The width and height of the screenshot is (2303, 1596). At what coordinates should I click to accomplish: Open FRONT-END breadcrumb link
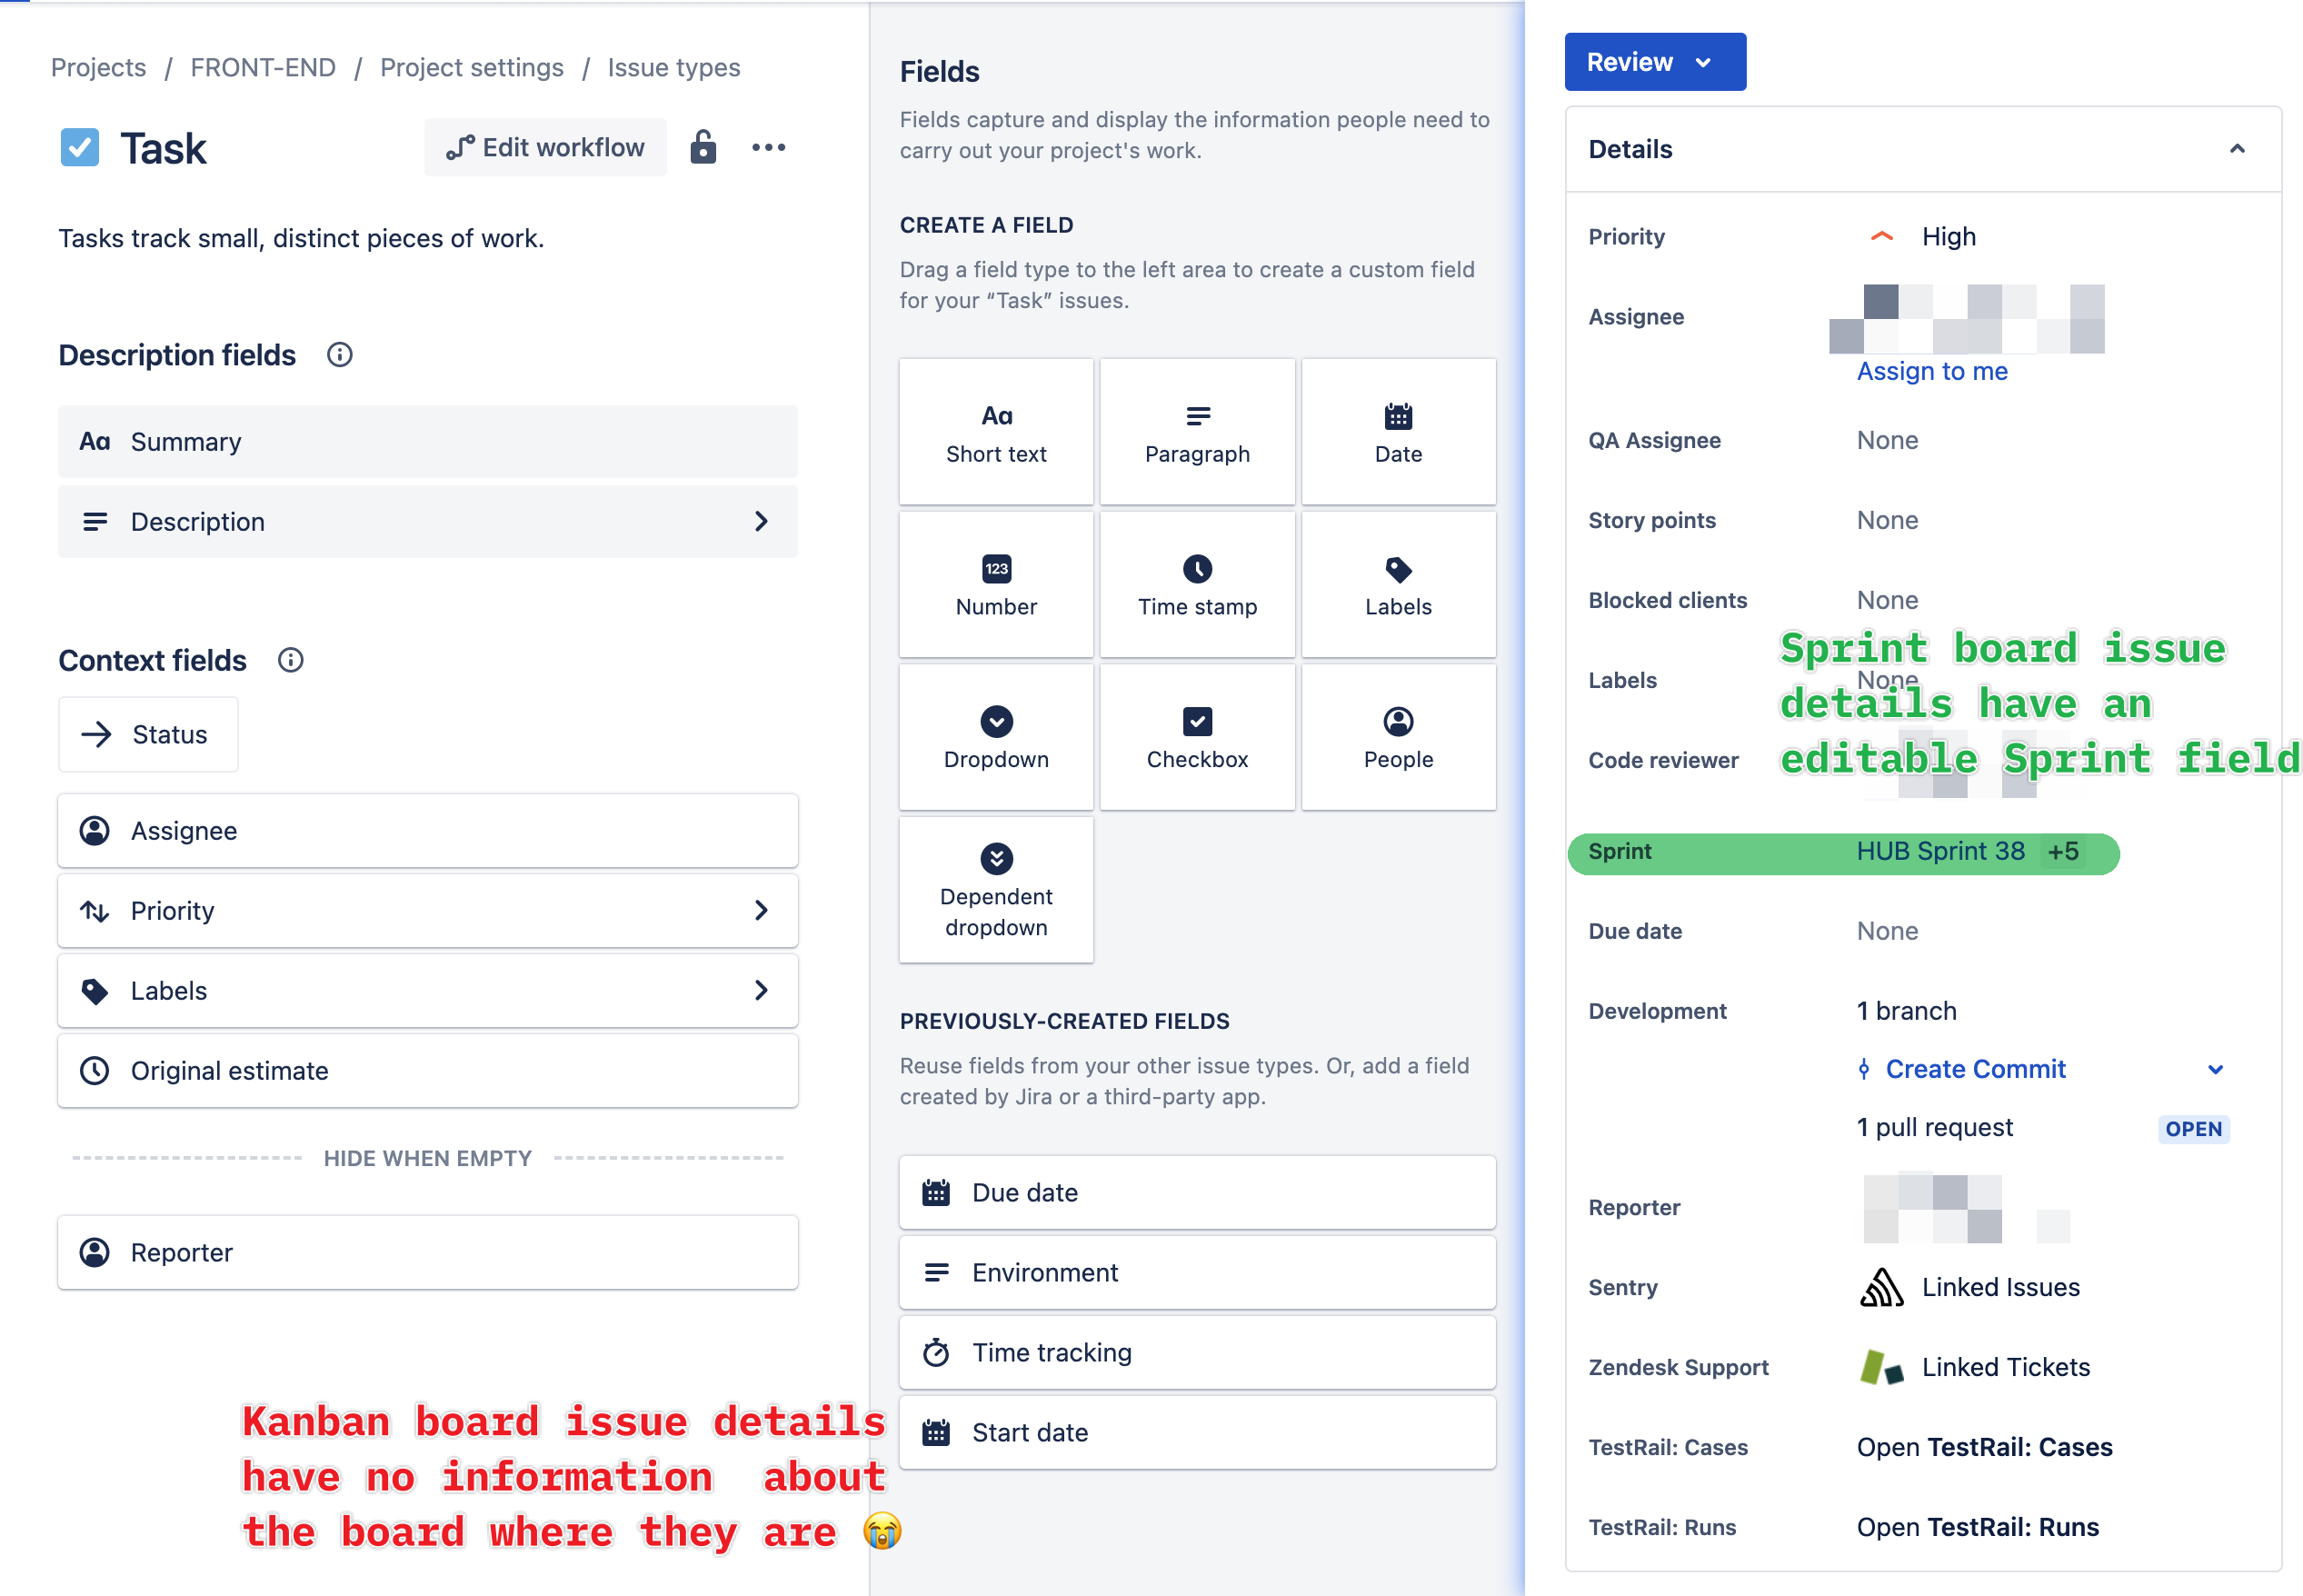coord(263,68)
